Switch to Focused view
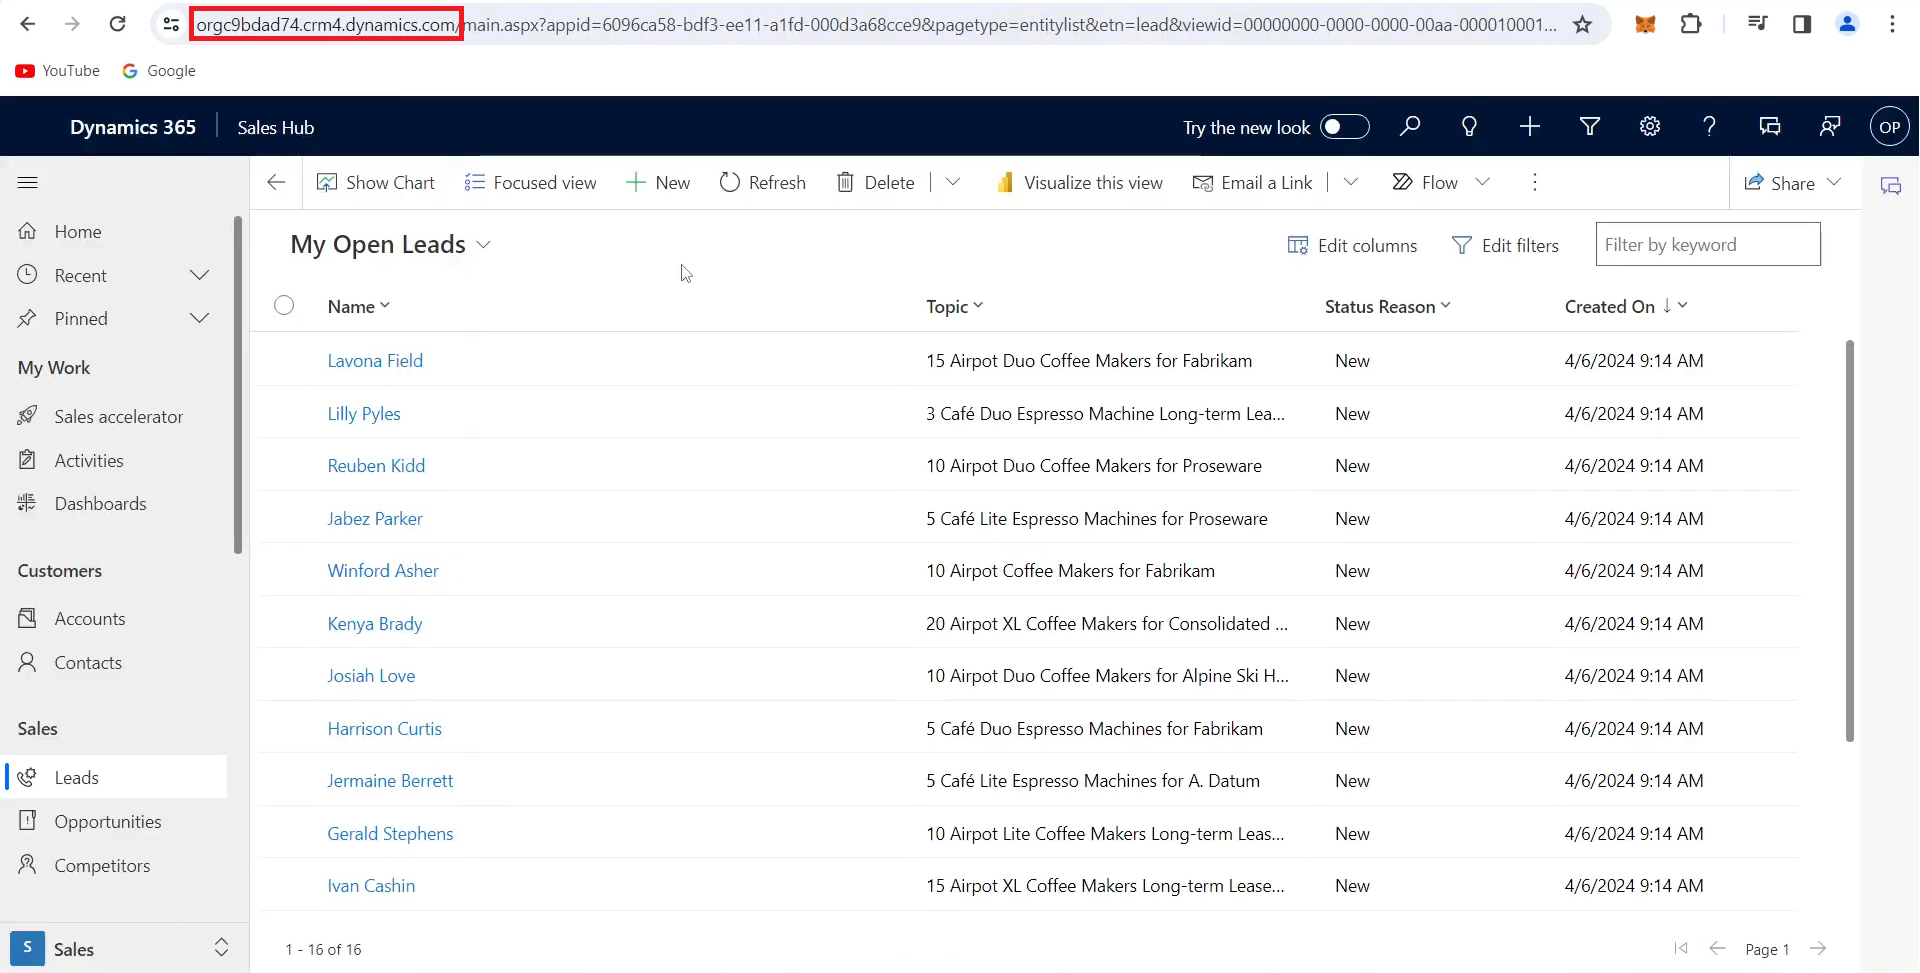Image resolution: width=1920 pixels, height=973 pixels. (x=530, y=182)
